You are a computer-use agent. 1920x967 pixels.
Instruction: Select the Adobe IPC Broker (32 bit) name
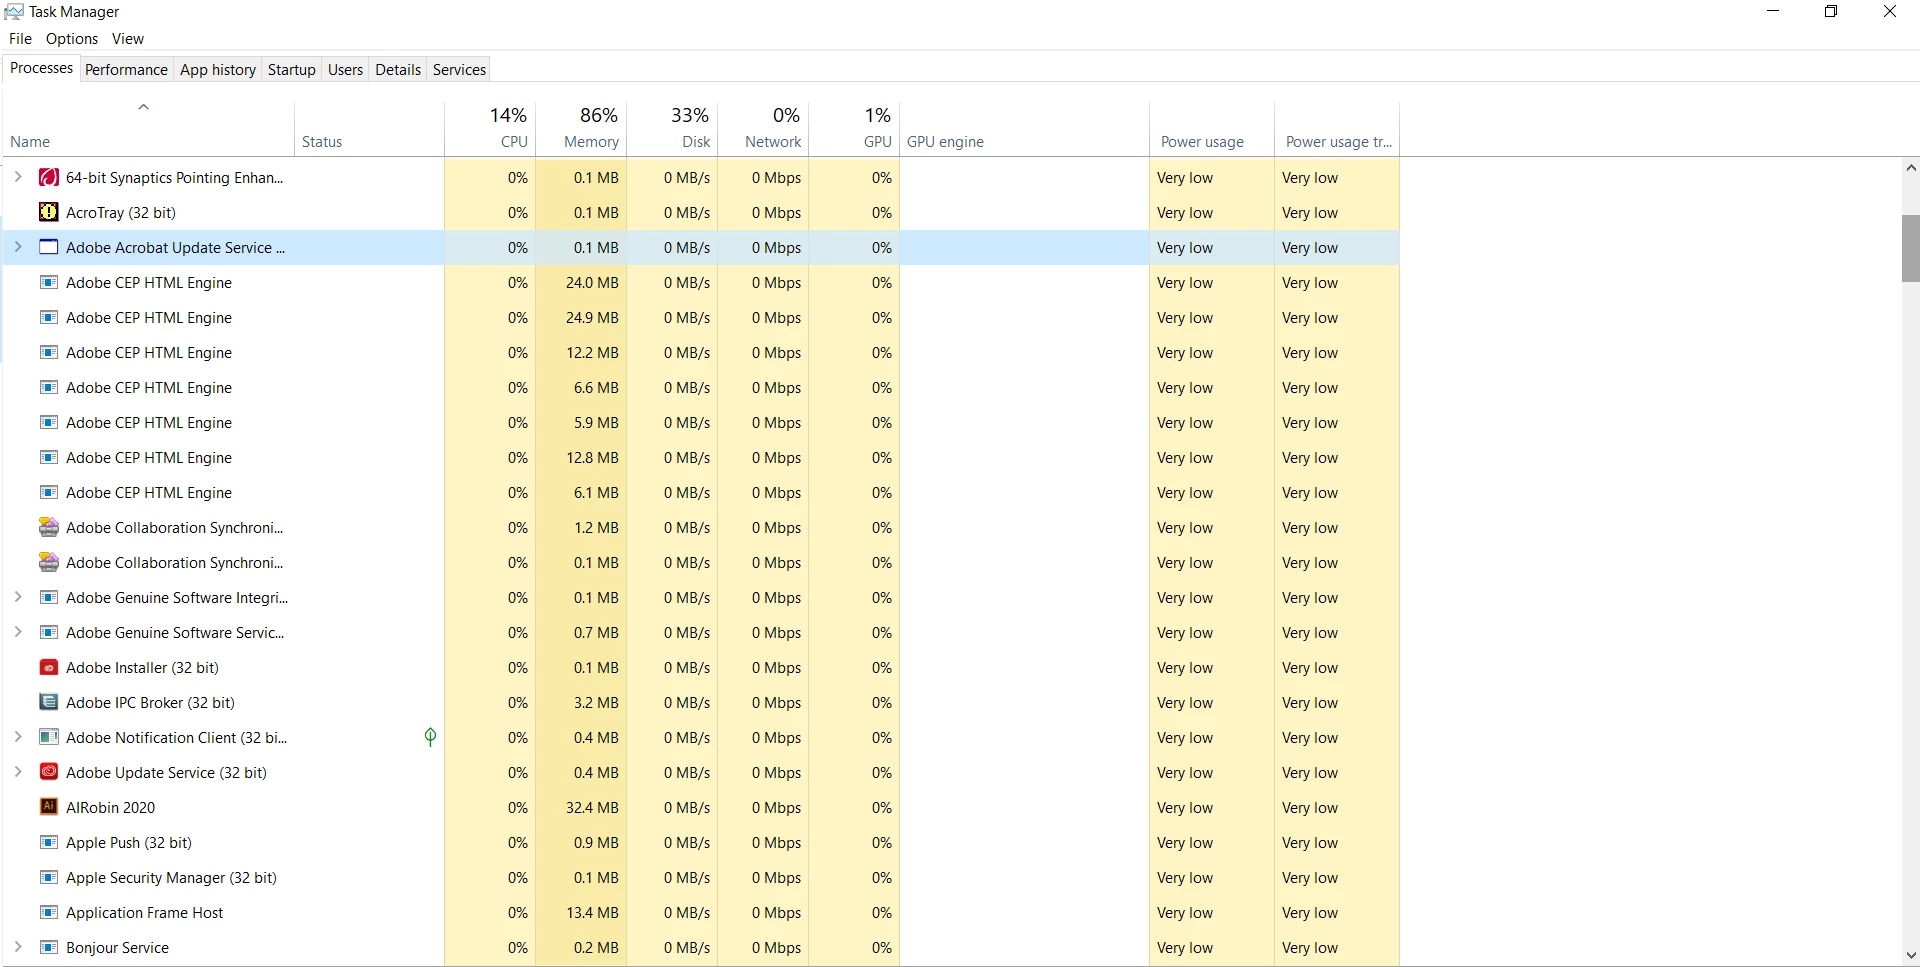(150, 703)
